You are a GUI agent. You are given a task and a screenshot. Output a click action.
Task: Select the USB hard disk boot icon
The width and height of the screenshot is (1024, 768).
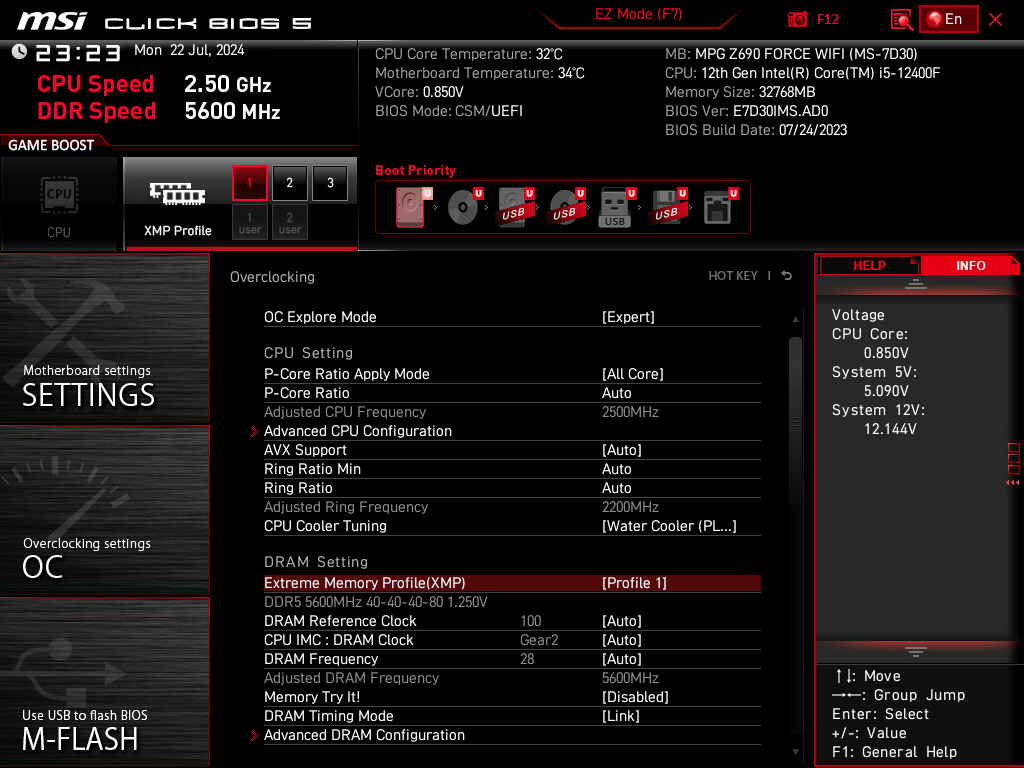click(515, 207)
